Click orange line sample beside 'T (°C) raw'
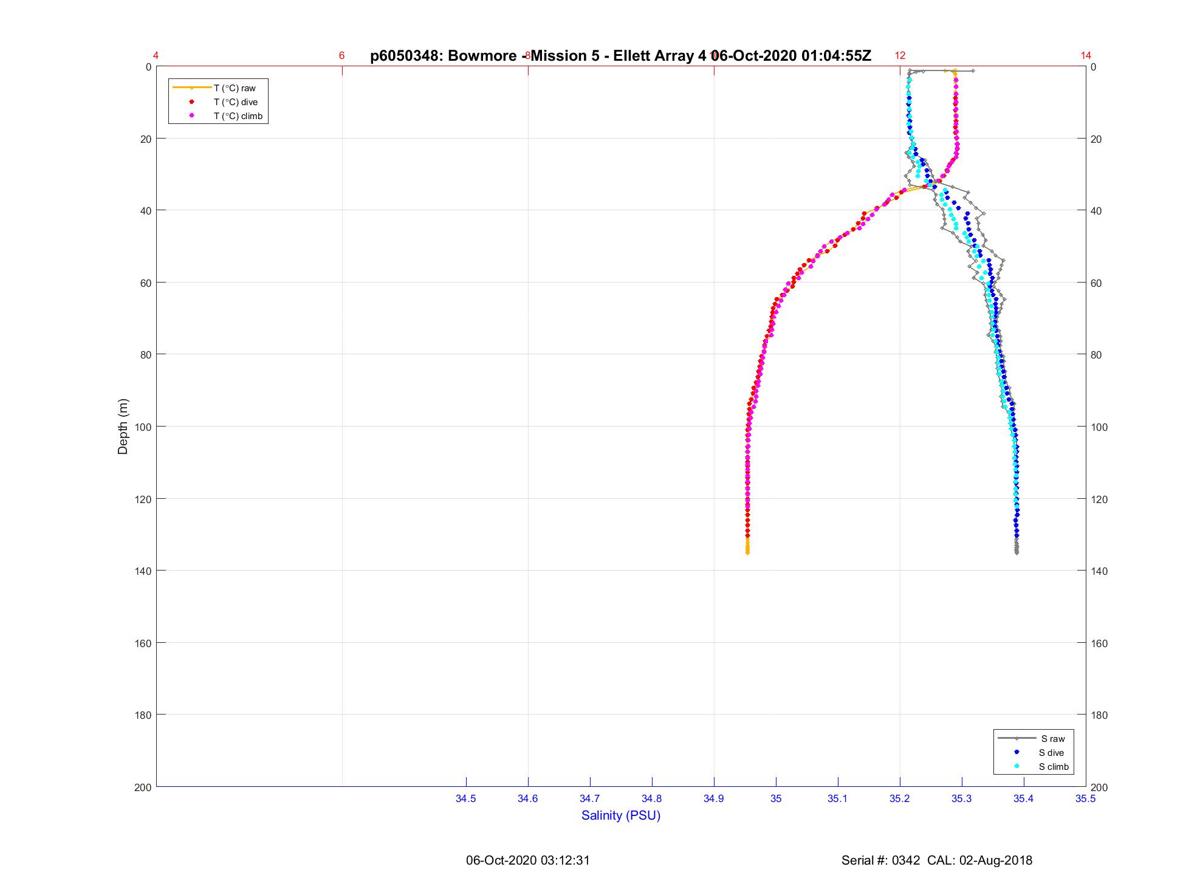Screen dimensions: 1200x885 [x=191, y=88]
